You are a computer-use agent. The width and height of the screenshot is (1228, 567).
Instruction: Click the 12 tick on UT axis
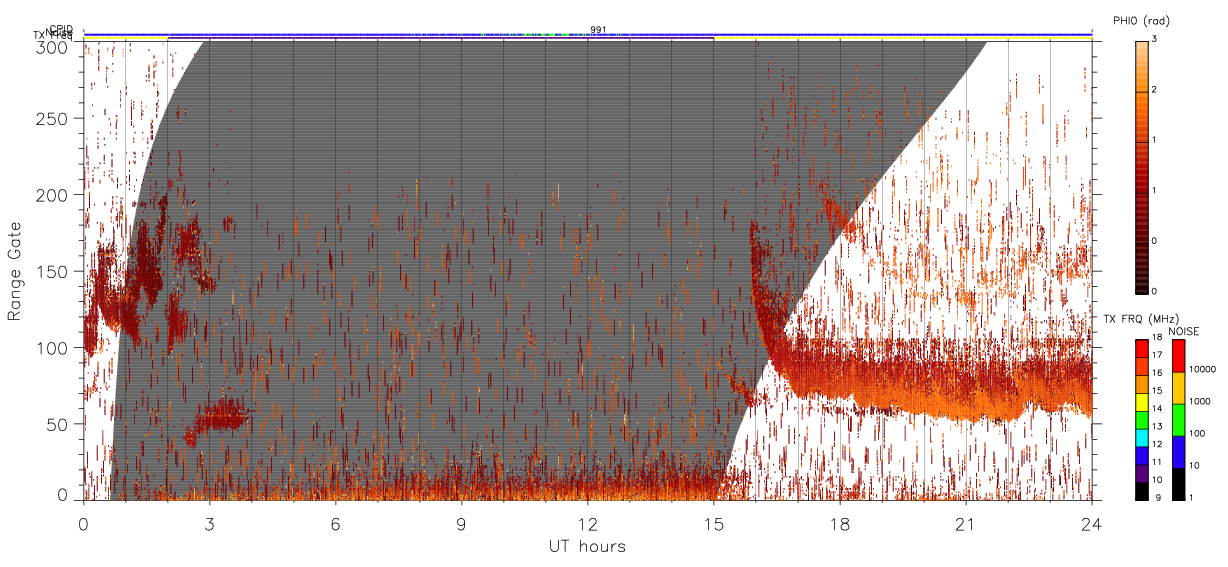tap(588, 522)
